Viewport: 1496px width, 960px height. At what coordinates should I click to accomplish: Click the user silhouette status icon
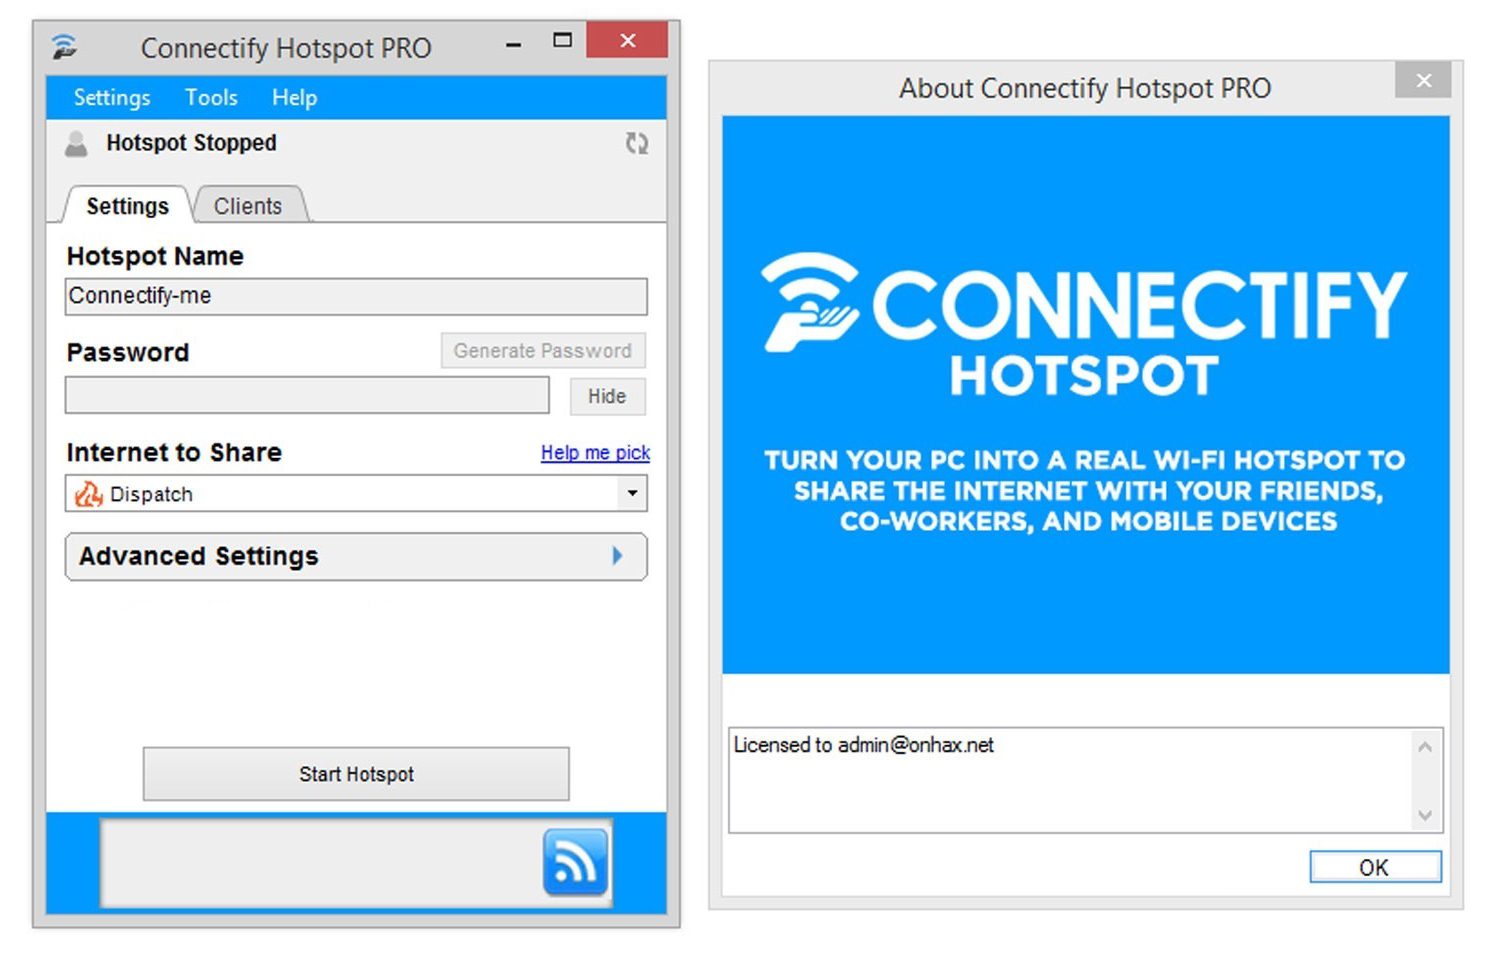(x=76, y=144)
